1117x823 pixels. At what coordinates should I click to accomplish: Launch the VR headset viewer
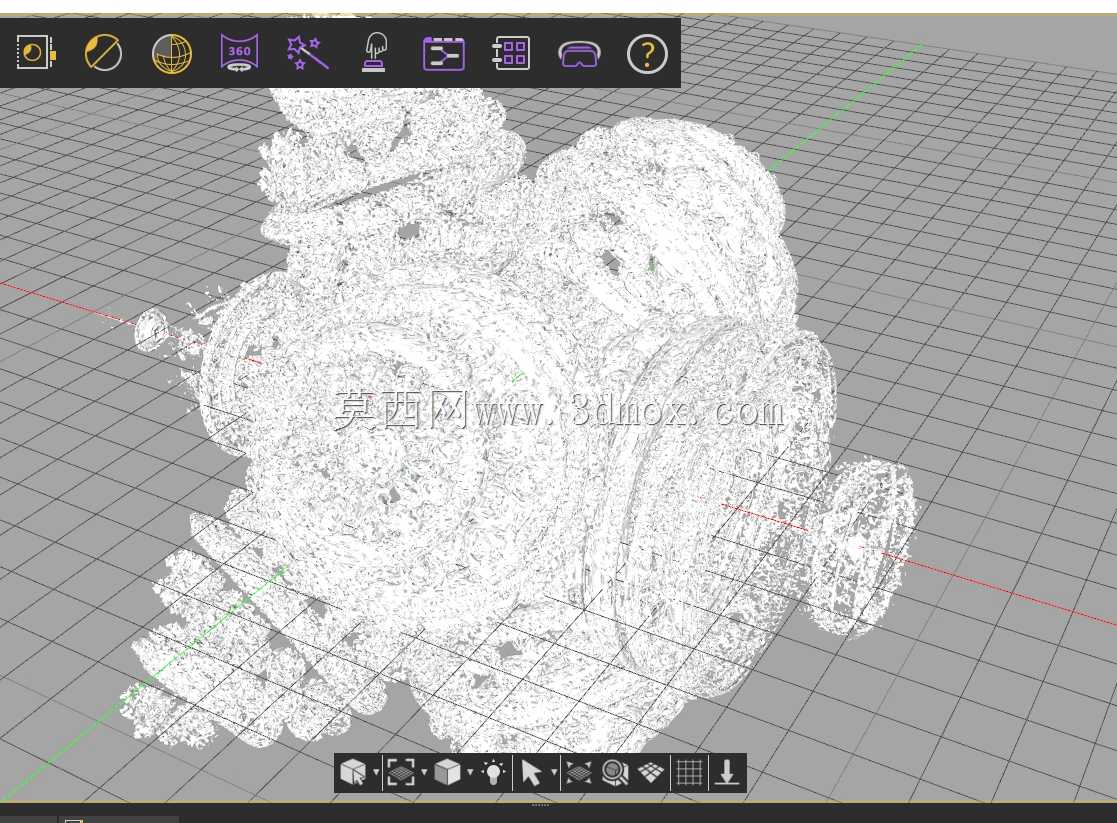tap(579, 54)
